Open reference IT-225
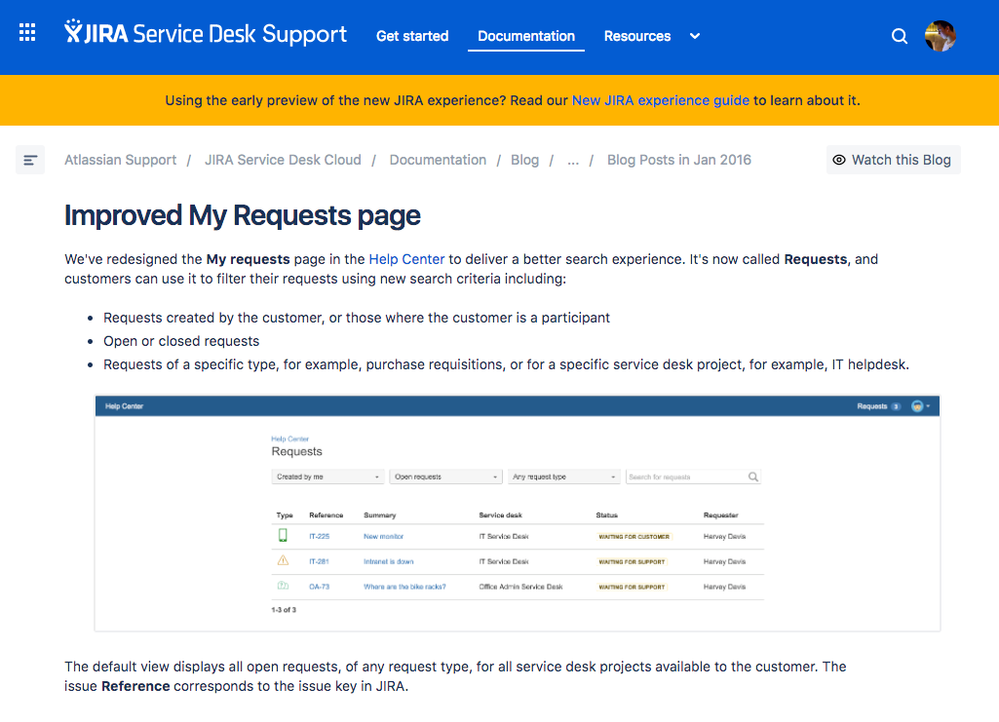This screenshot has height=722, width=999. coord(319,537)
